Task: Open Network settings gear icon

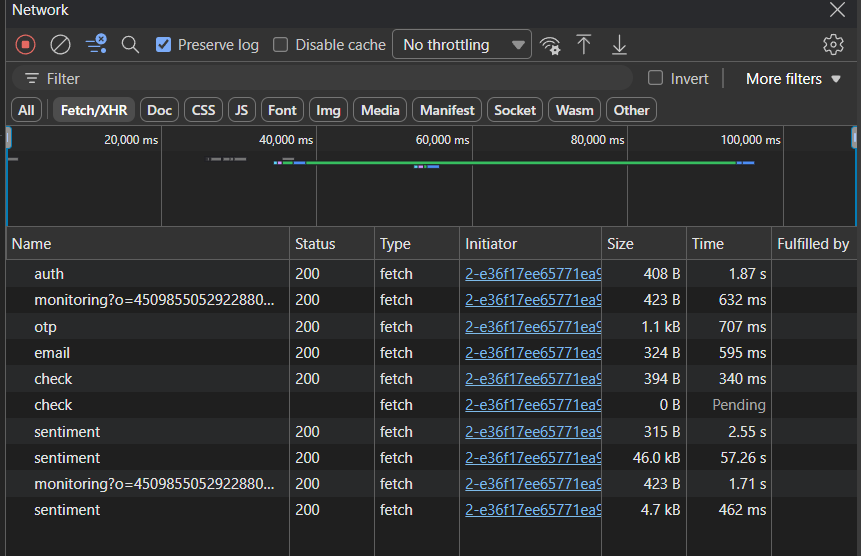Action: click(x=833, y=44)
